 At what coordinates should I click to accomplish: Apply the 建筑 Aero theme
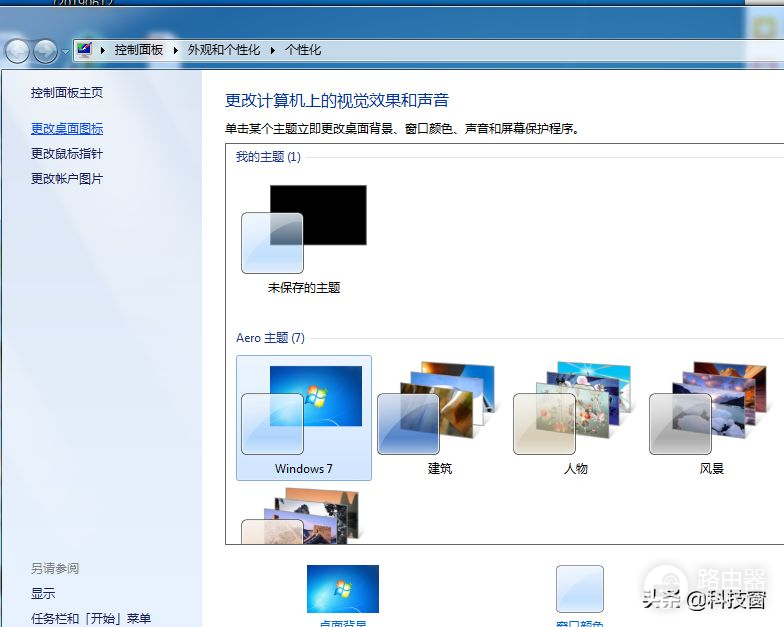439,417
